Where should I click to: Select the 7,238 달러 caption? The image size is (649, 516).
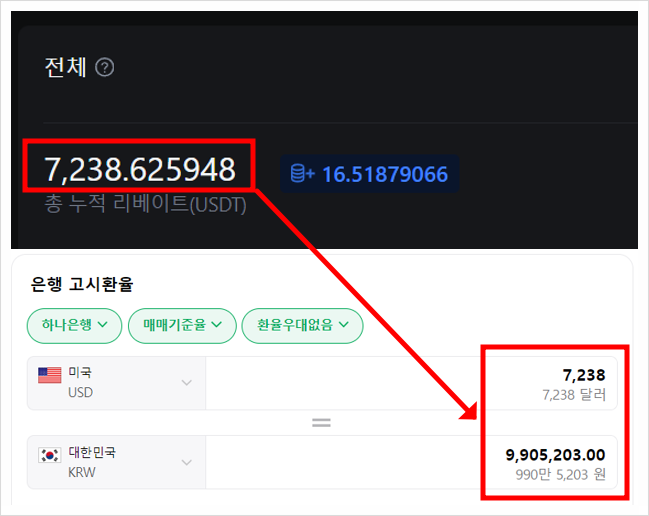(x=574, y=395)
